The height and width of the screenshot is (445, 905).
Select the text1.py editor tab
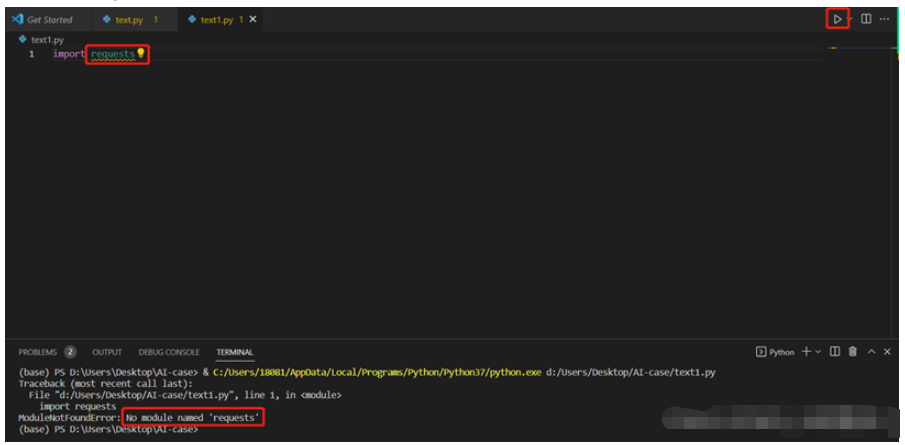pyautogui.click(x=215, y=20)
